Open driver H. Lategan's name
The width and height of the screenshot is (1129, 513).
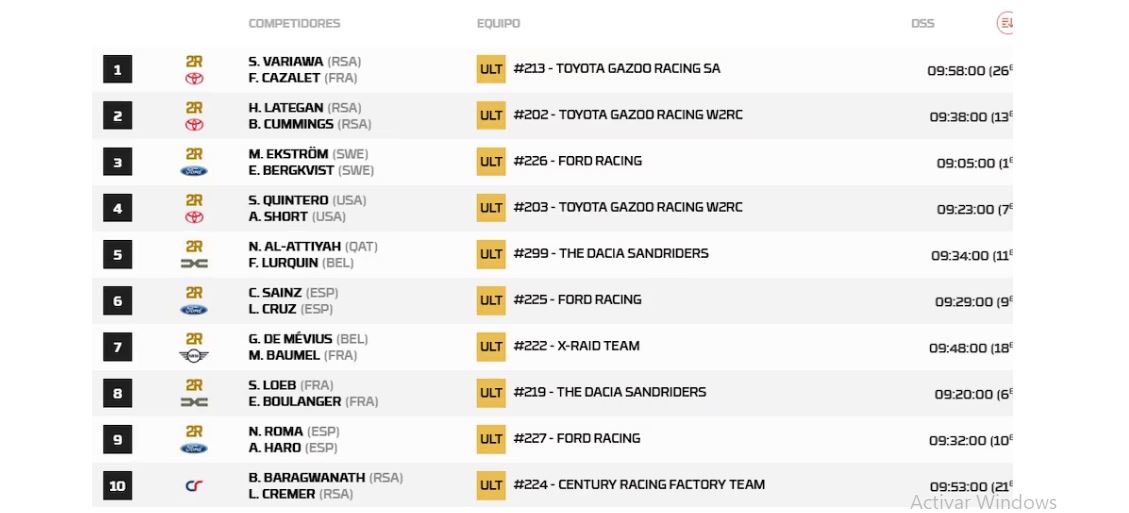click(x=286, y=108)
